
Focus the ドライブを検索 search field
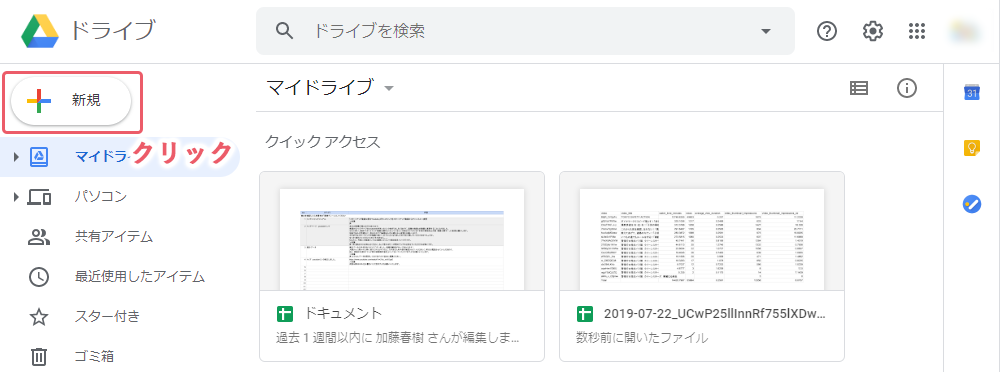point(525,31)
